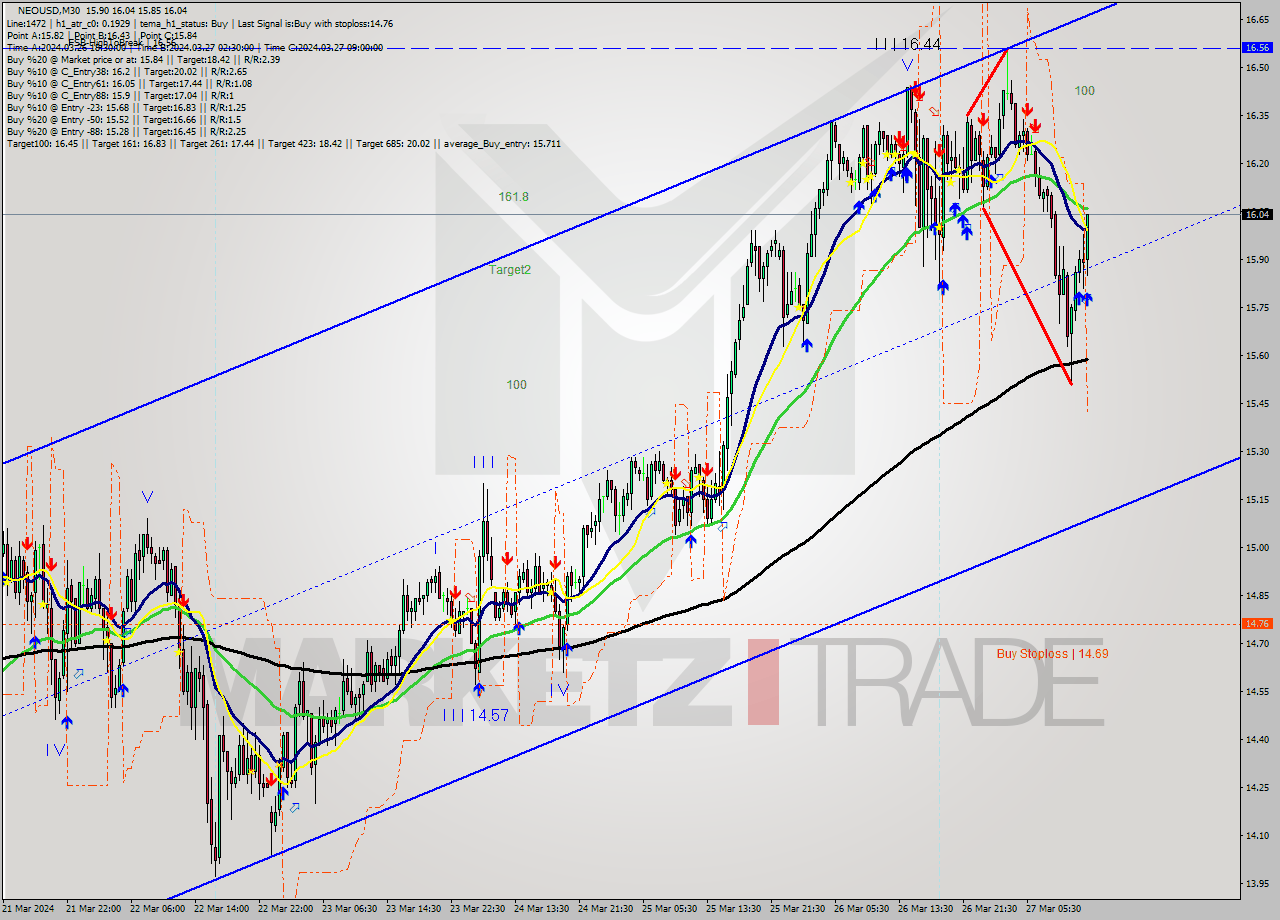The width and height of the screenshot is (1280, 920).
Task: Select the 'Buy %20 @ Market price' line
Action: click(x=143, y=59)
